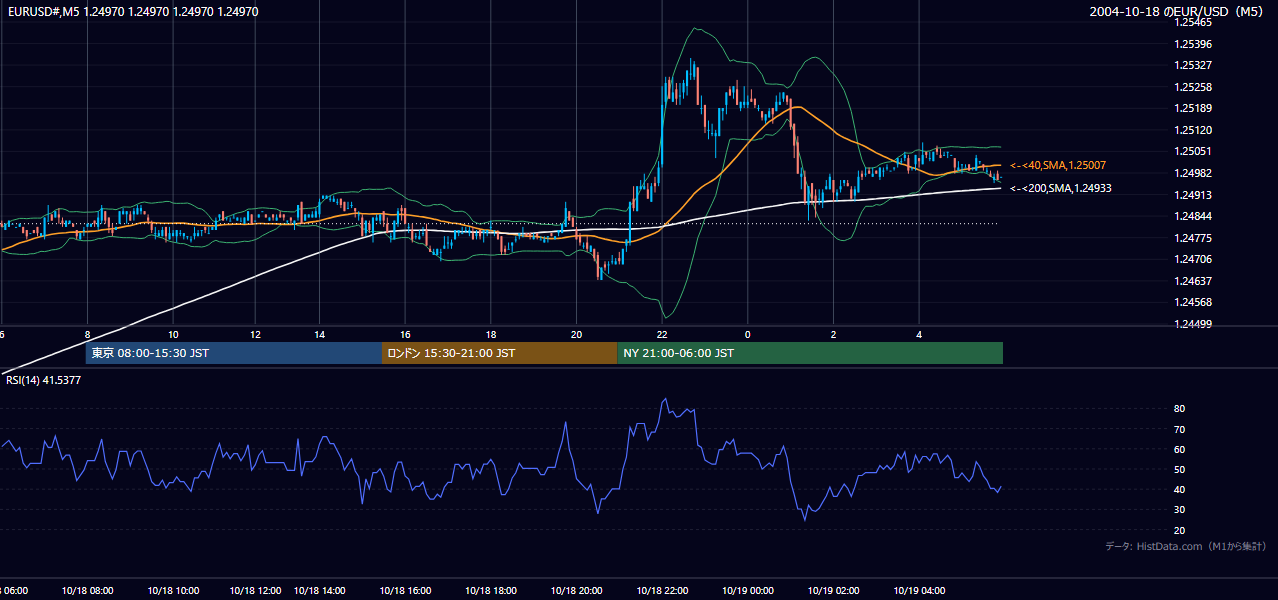The image size is (1278, 600).
Task: Click price axis value 1.25120
Action: click(1193, 130)
